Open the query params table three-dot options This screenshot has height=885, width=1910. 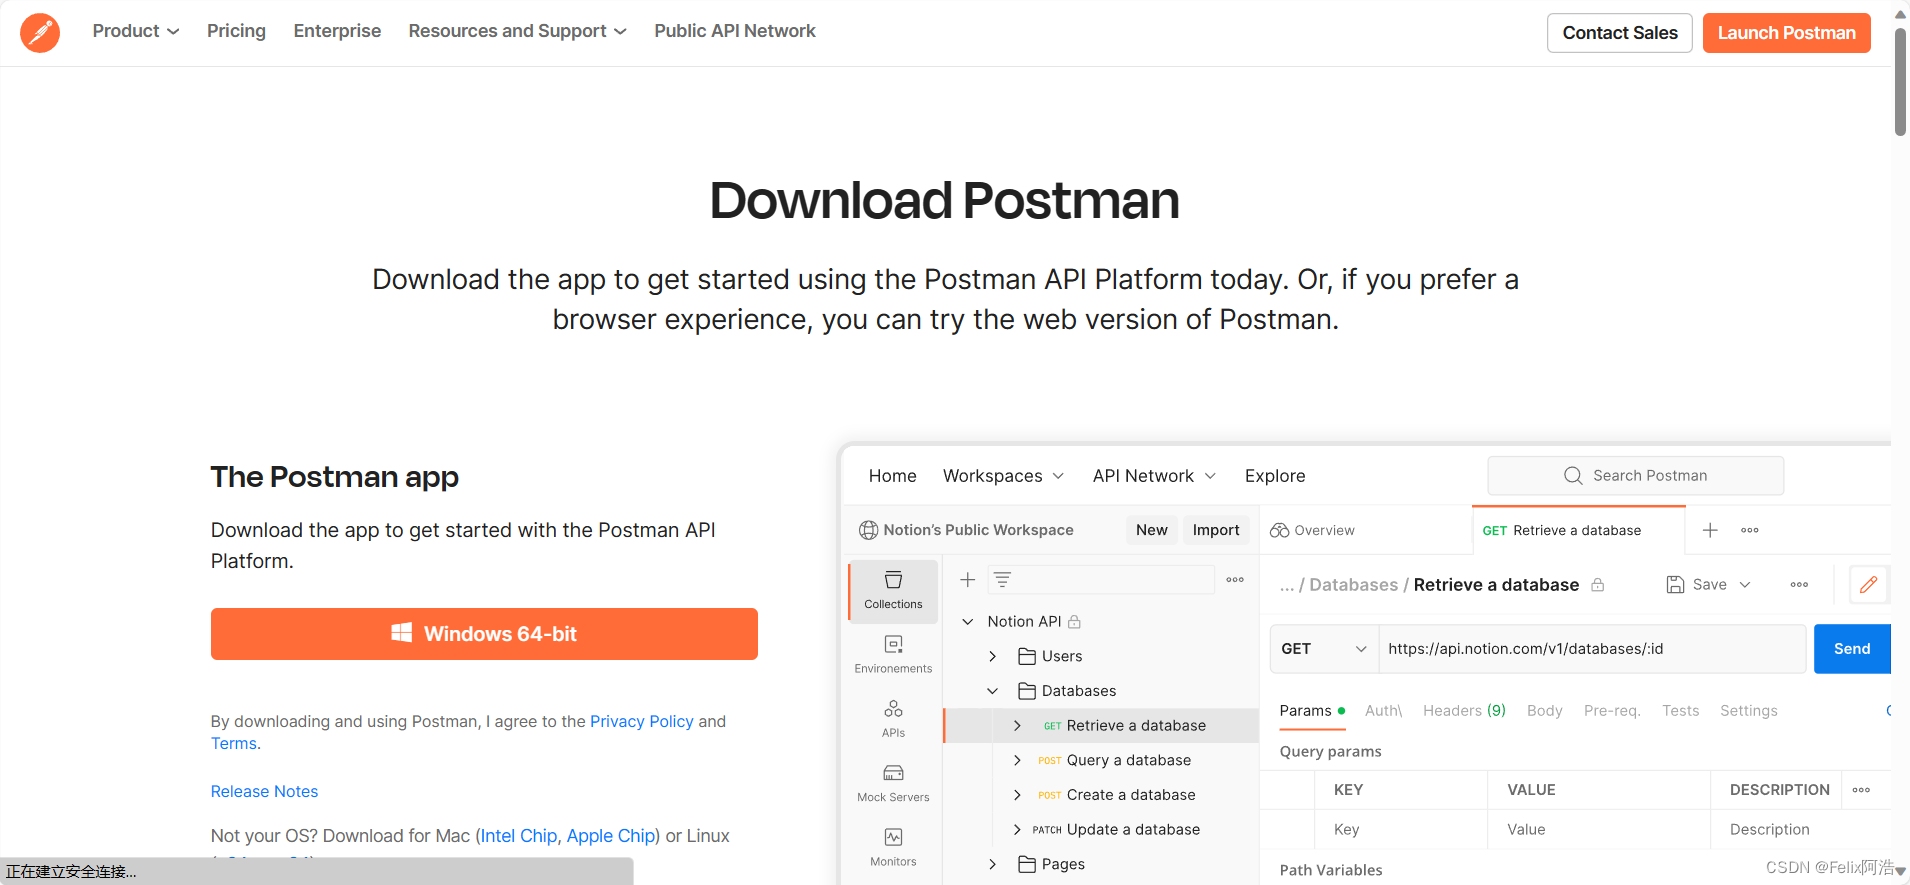tap(1861, 790)
